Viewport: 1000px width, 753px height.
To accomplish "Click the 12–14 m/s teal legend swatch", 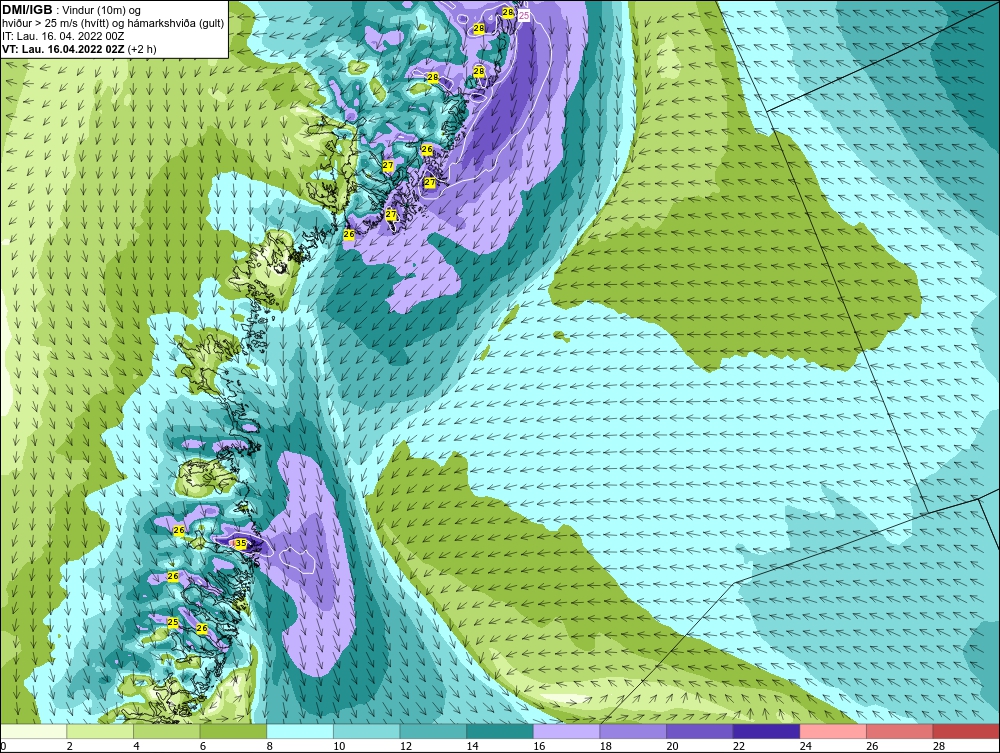I will coord(433,731).
